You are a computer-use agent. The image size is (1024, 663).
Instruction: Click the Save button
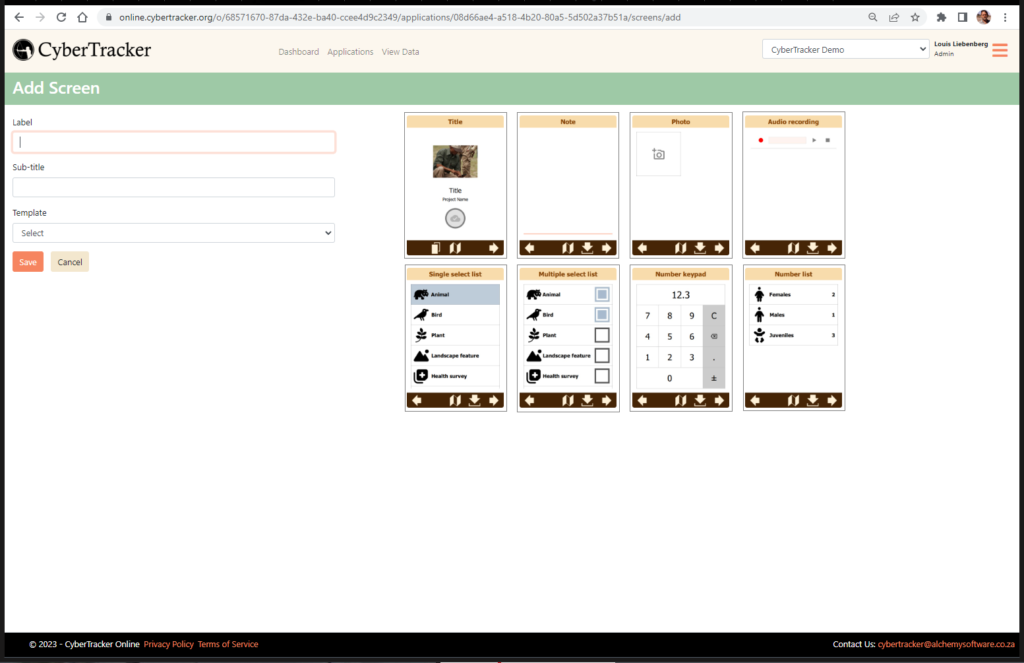point(28,262)
